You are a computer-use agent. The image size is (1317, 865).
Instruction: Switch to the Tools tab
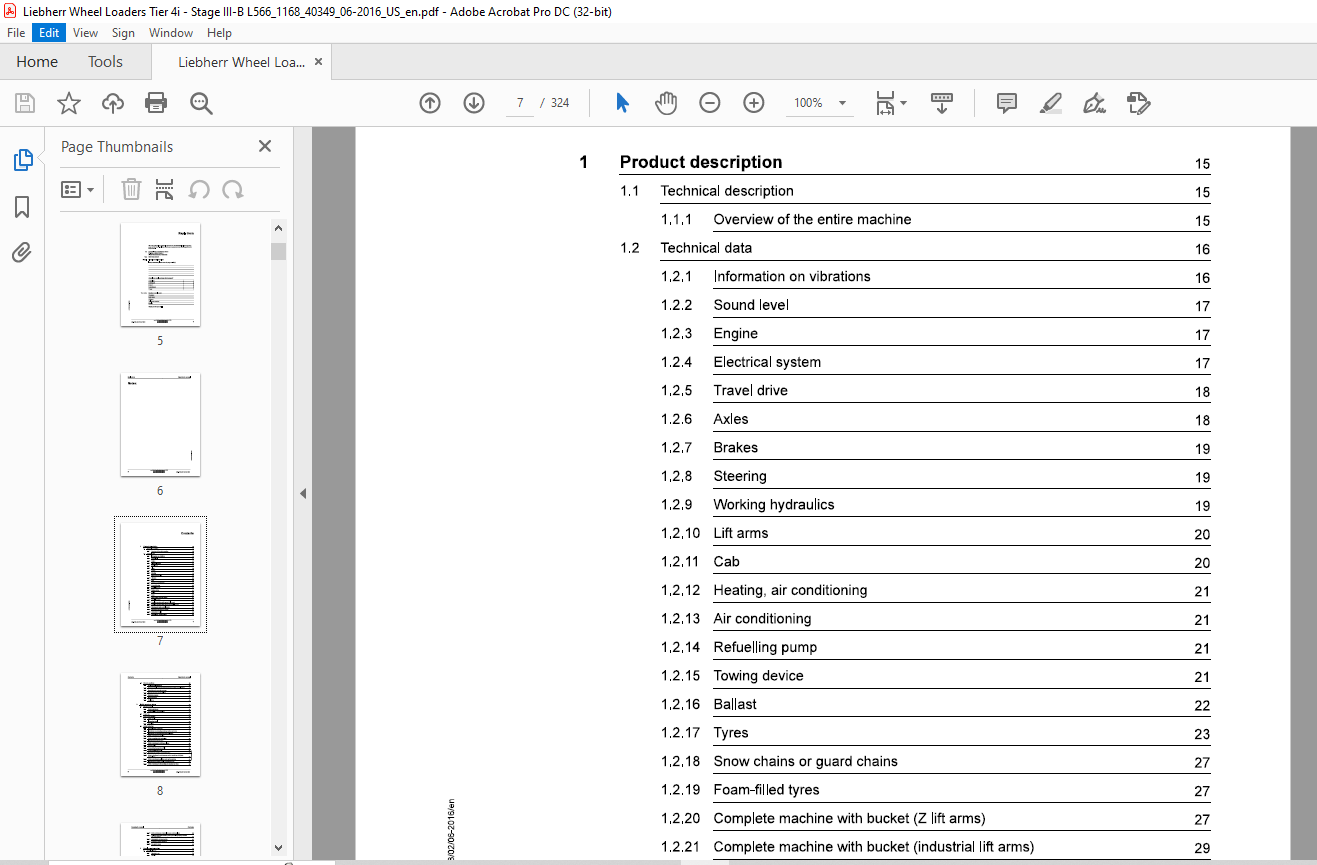pyautogui.click(x=105, y=62)
